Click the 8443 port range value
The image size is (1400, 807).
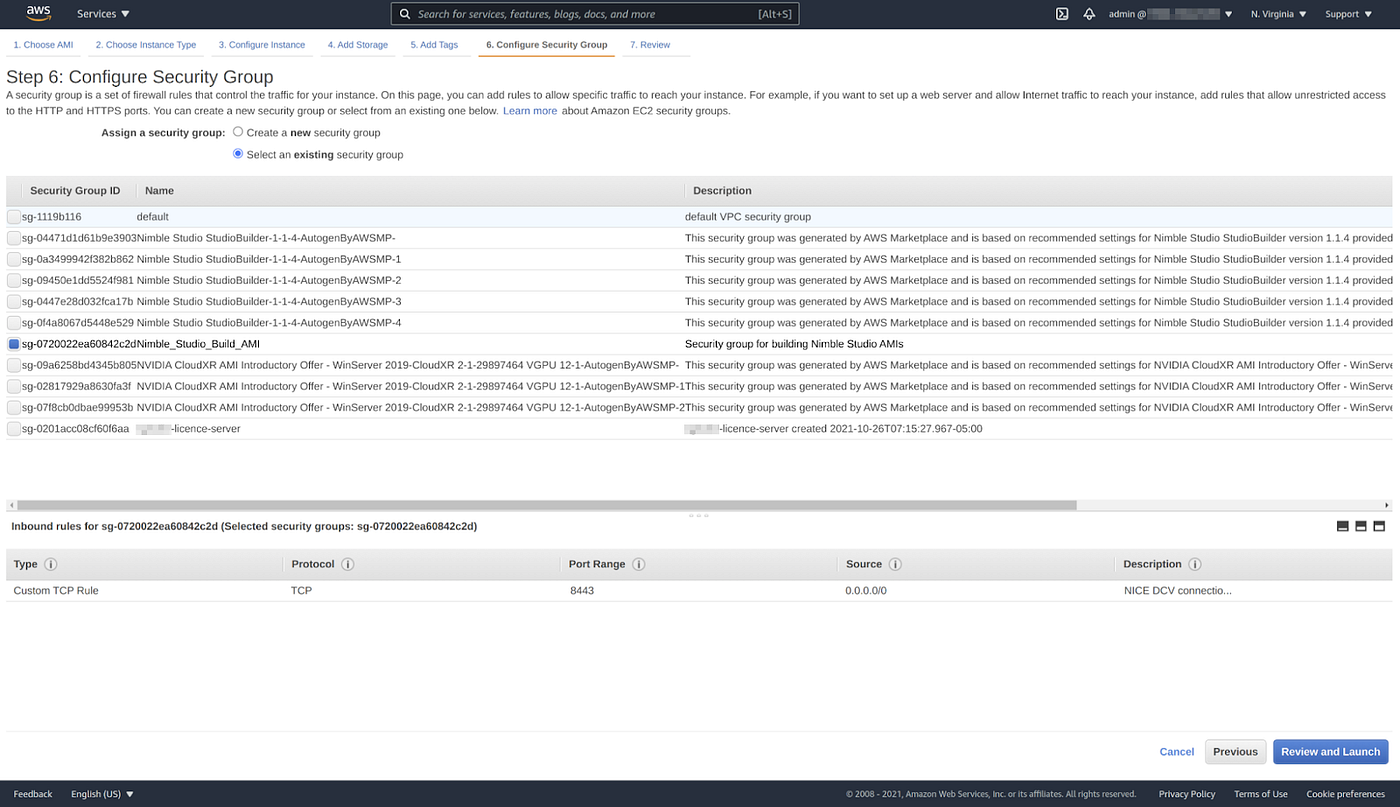tap(582, 591)
